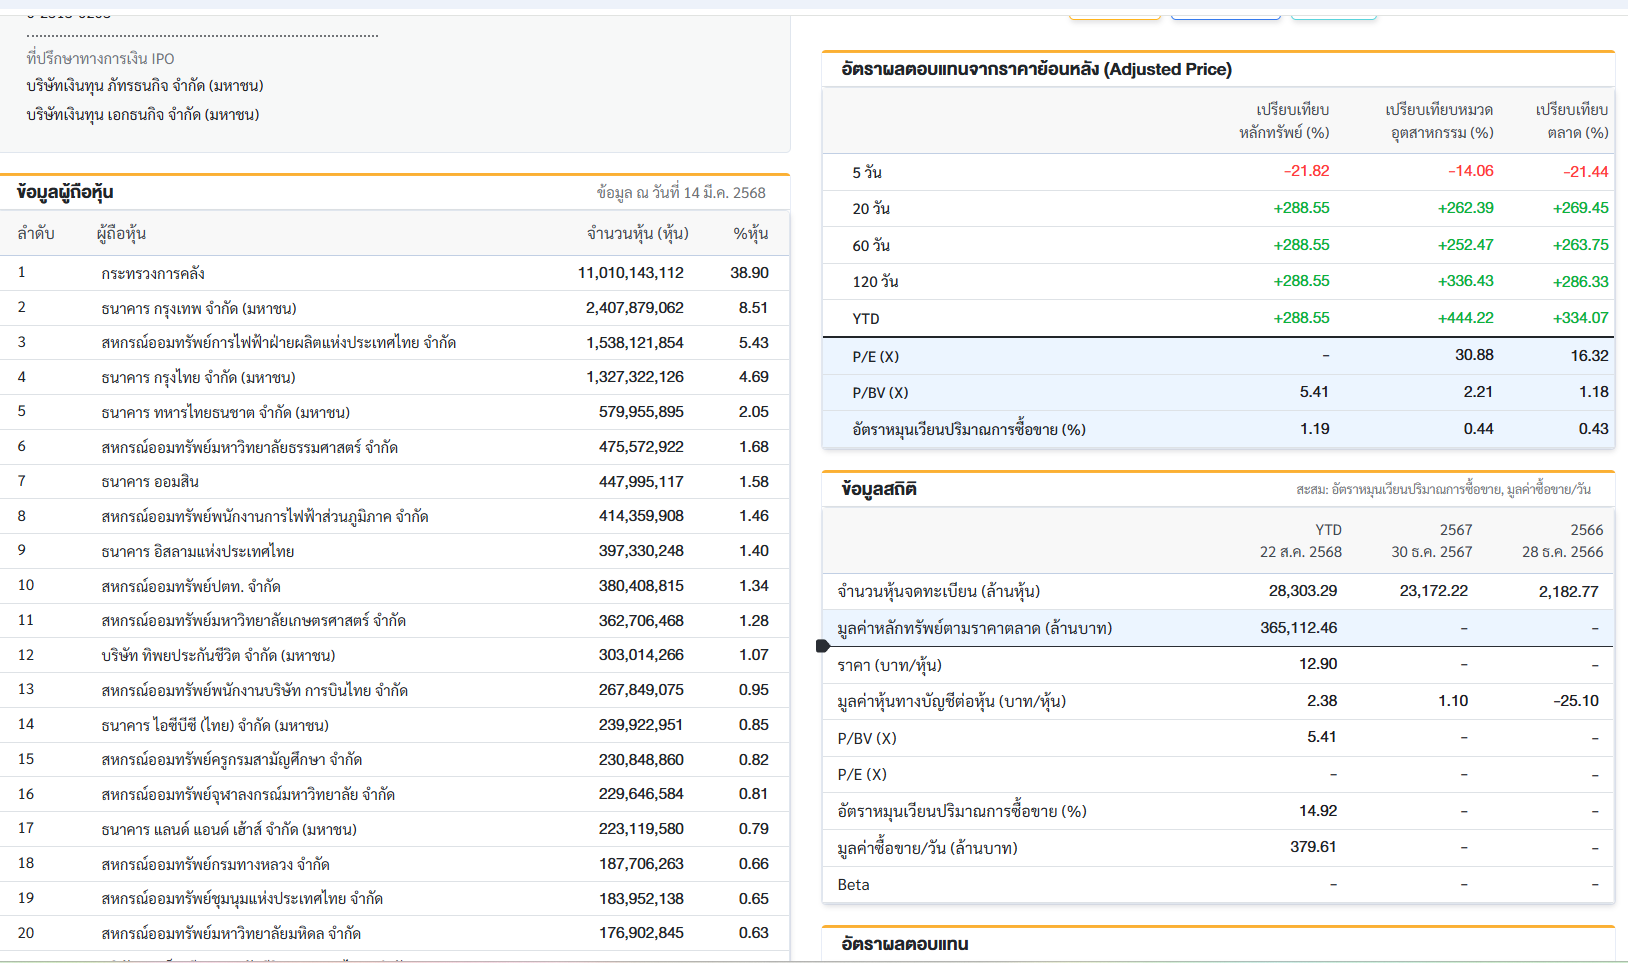Click 'บริษัท ทิพยประกันชีวิต จำกัด (มหาชน)' name

coord(218,655)
